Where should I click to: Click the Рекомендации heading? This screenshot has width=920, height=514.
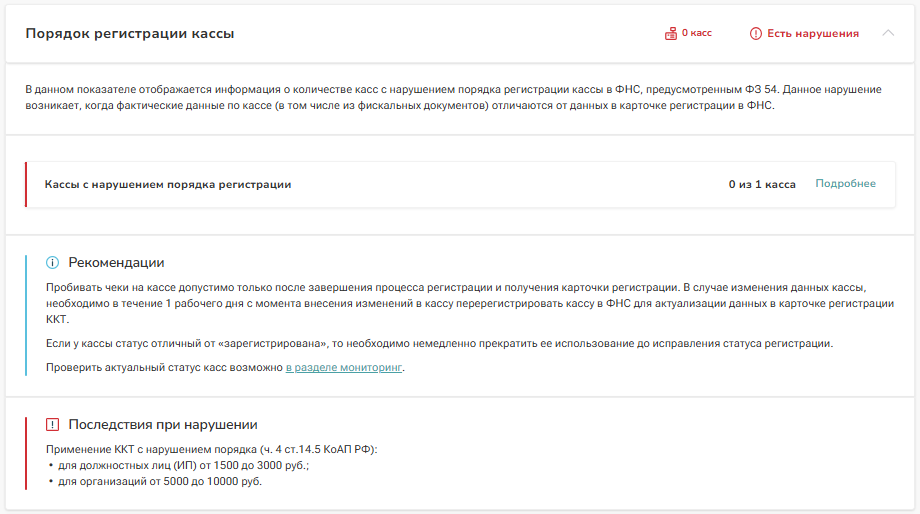pyautogui.click(x=116, y=263)
